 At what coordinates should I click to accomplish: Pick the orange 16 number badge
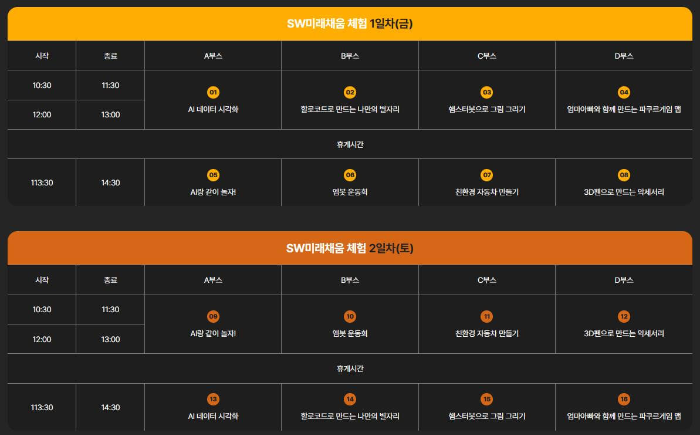pos(624,399)
